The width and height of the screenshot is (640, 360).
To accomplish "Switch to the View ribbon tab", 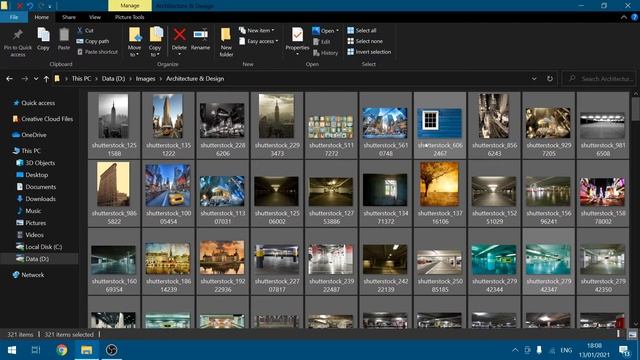I will 95,17.
